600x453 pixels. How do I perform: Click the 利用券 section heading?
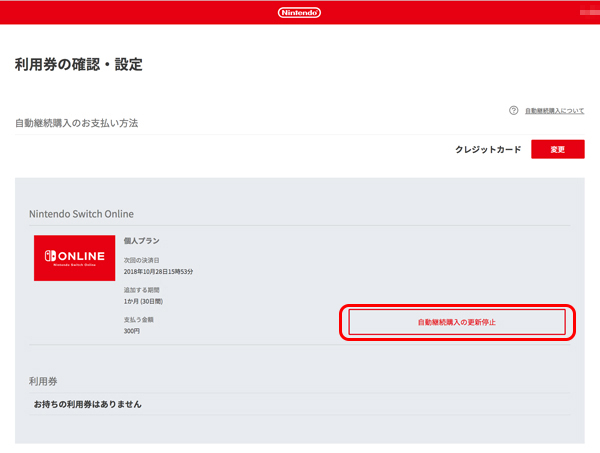[43, 381]
